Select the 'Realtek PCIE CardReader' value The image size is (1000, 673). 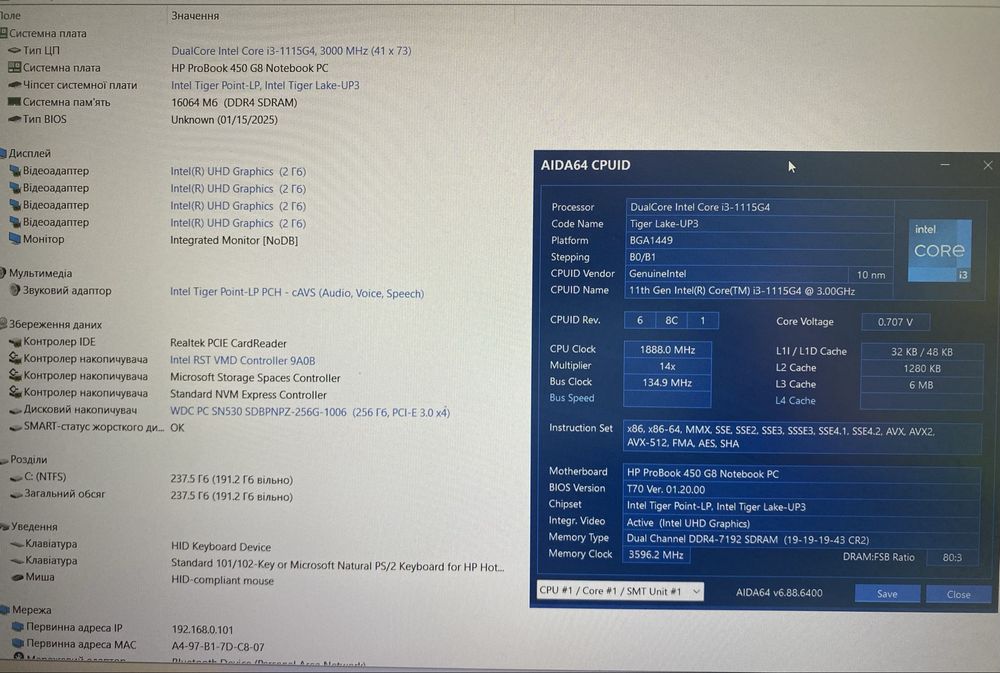(x=228, y=343)
